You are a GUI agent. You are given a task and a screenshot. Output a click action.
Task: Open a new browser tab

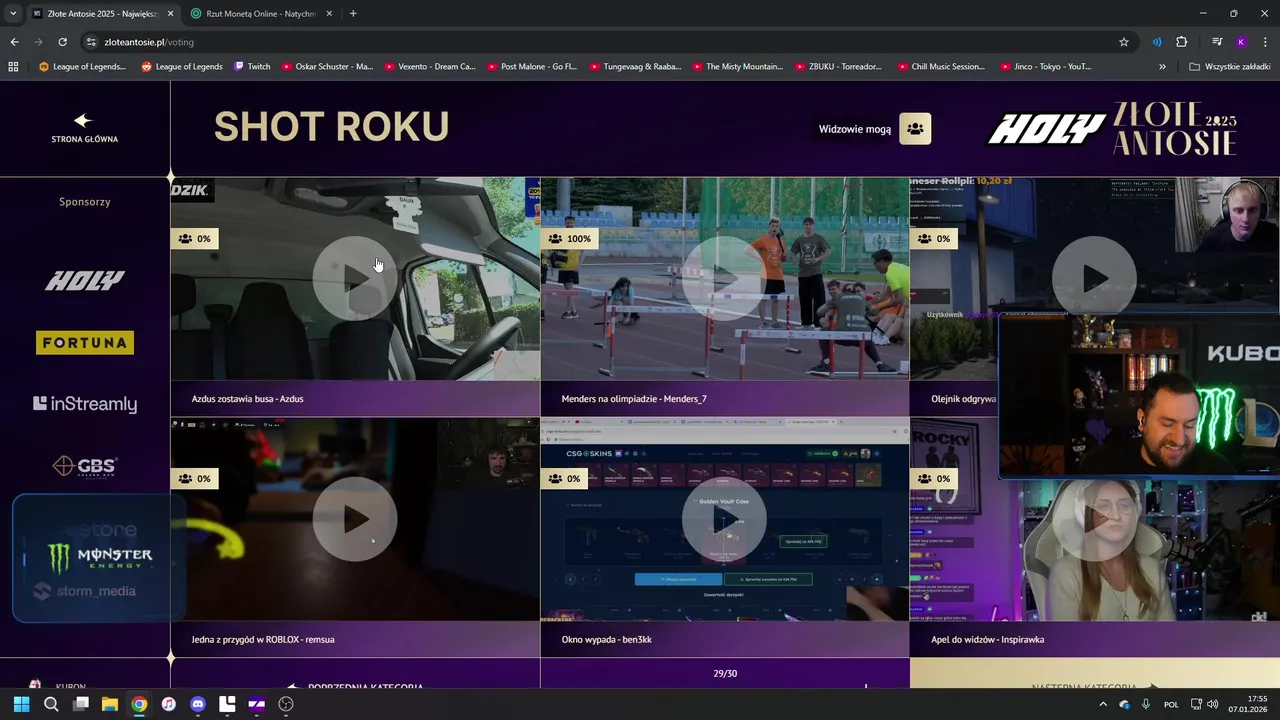coord(353,14)
